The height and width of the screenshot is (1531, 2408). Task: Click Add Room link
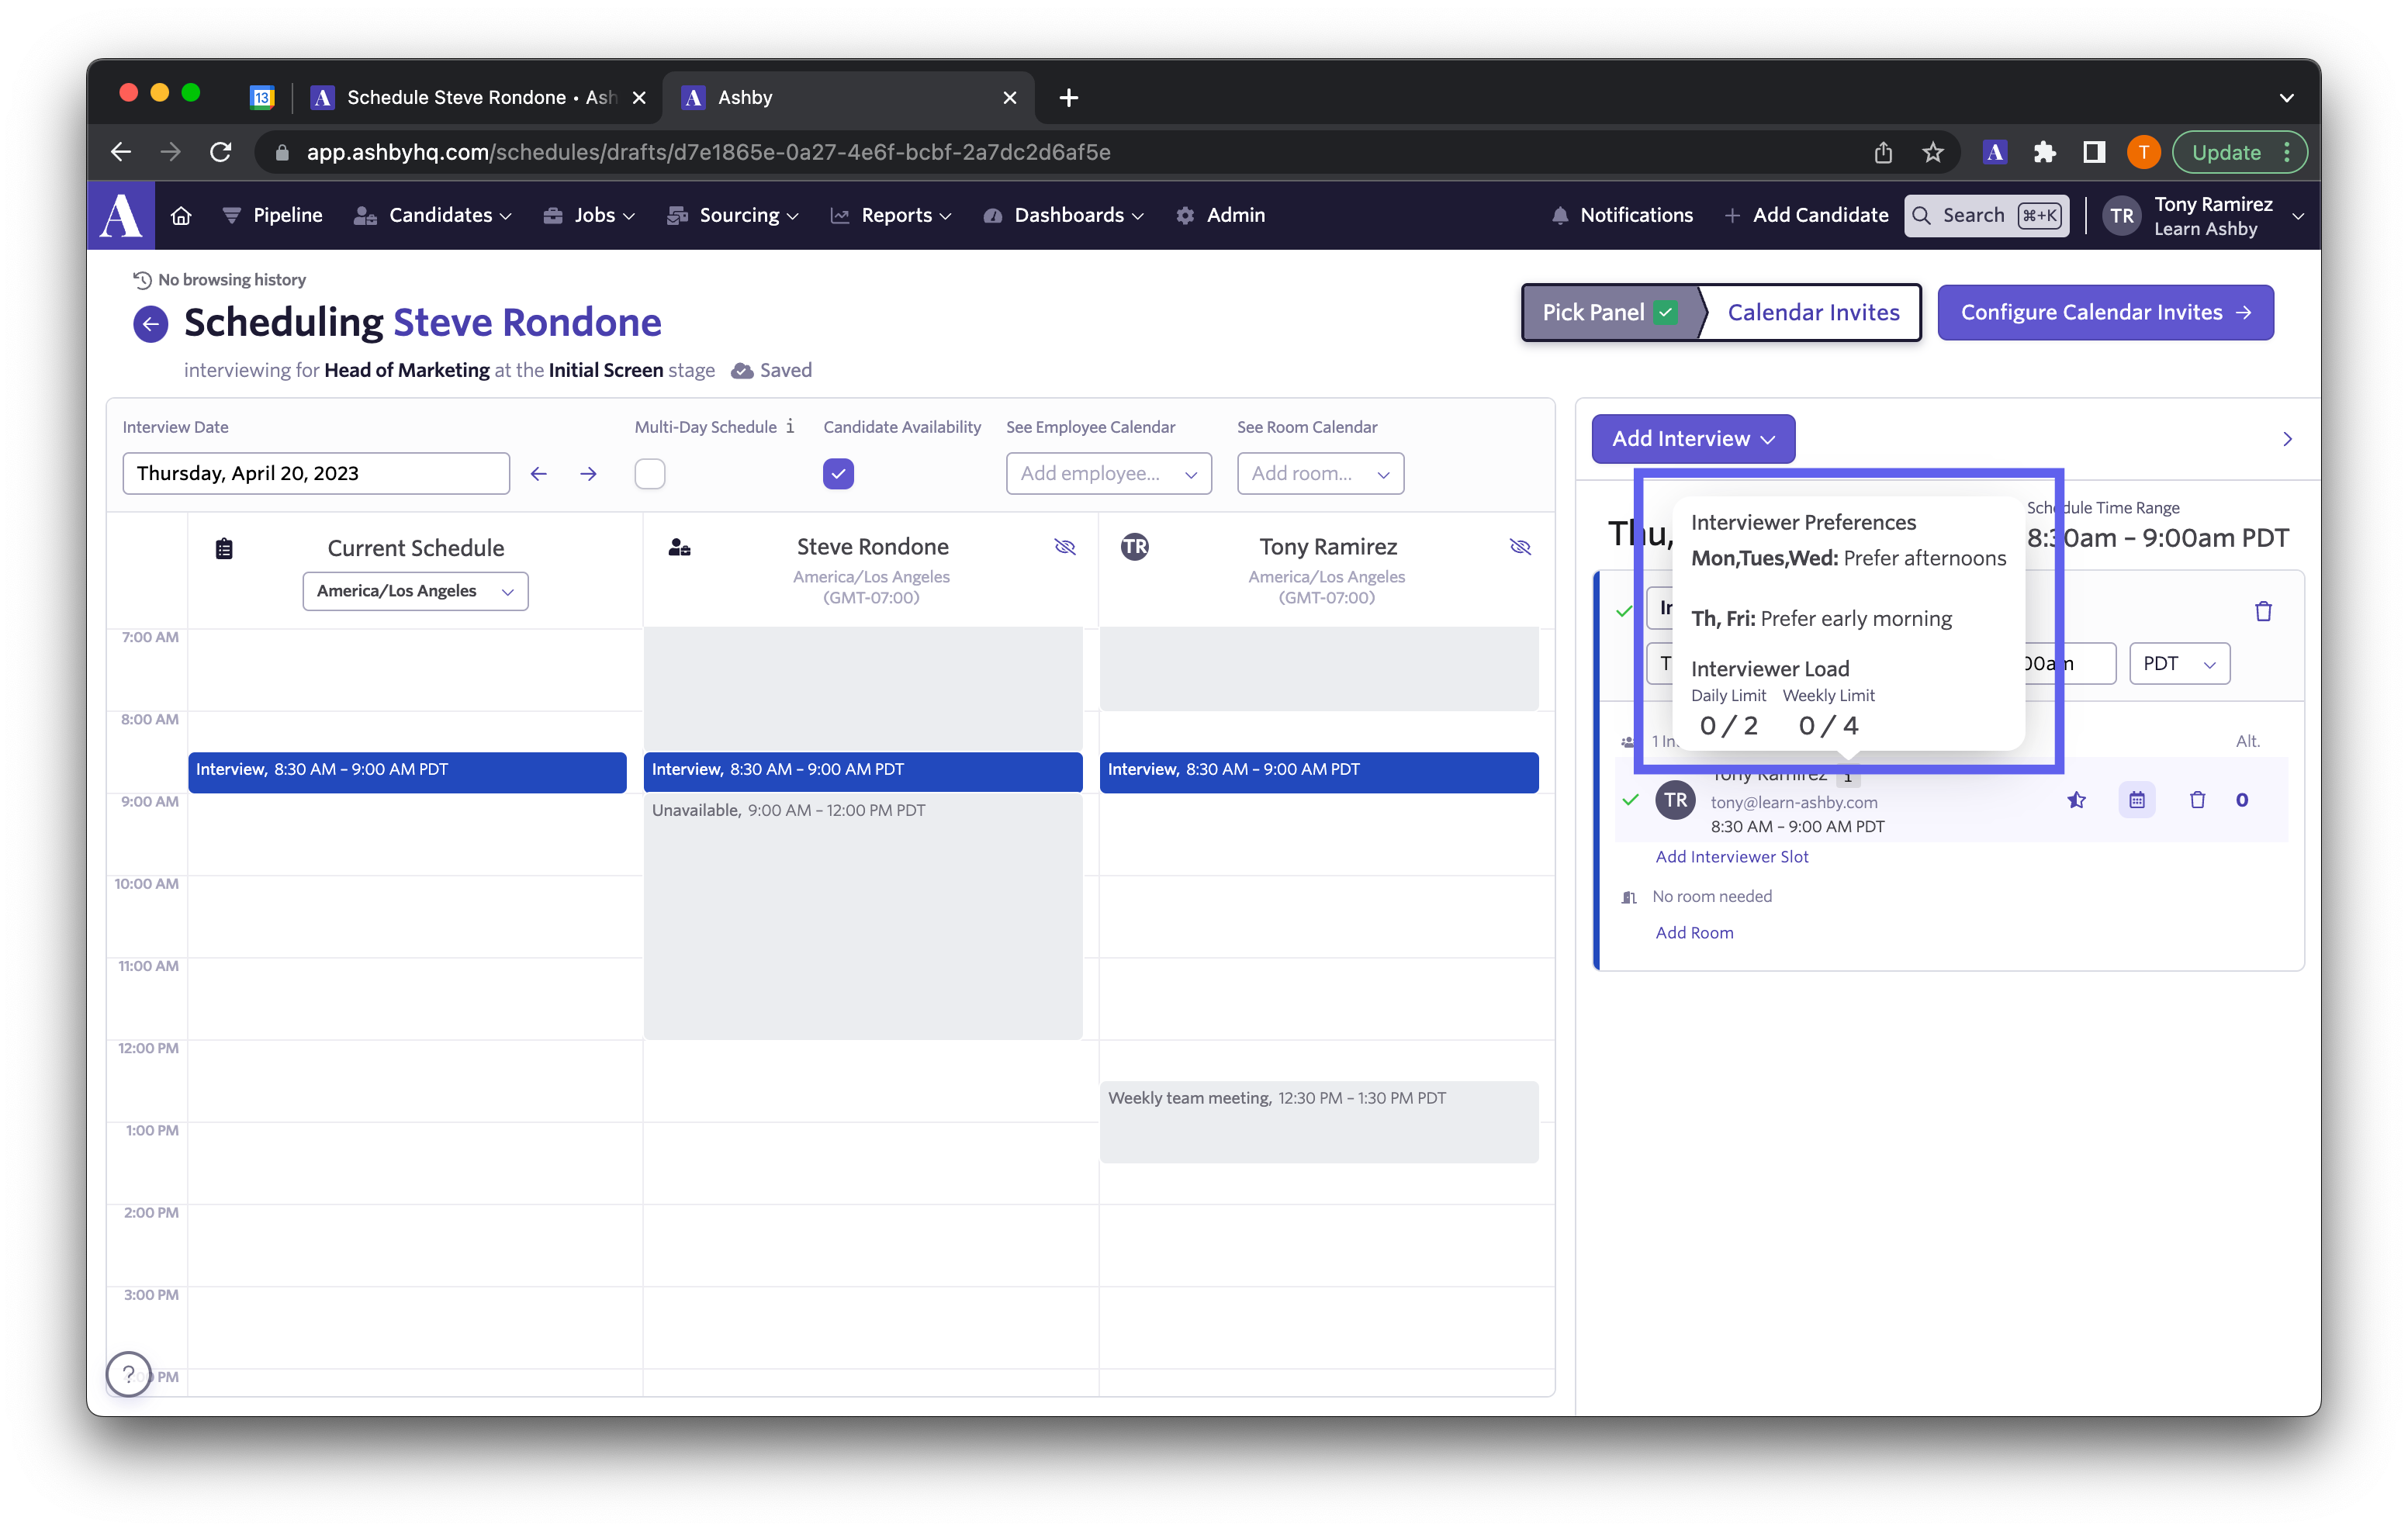[x=1694, y=933]
